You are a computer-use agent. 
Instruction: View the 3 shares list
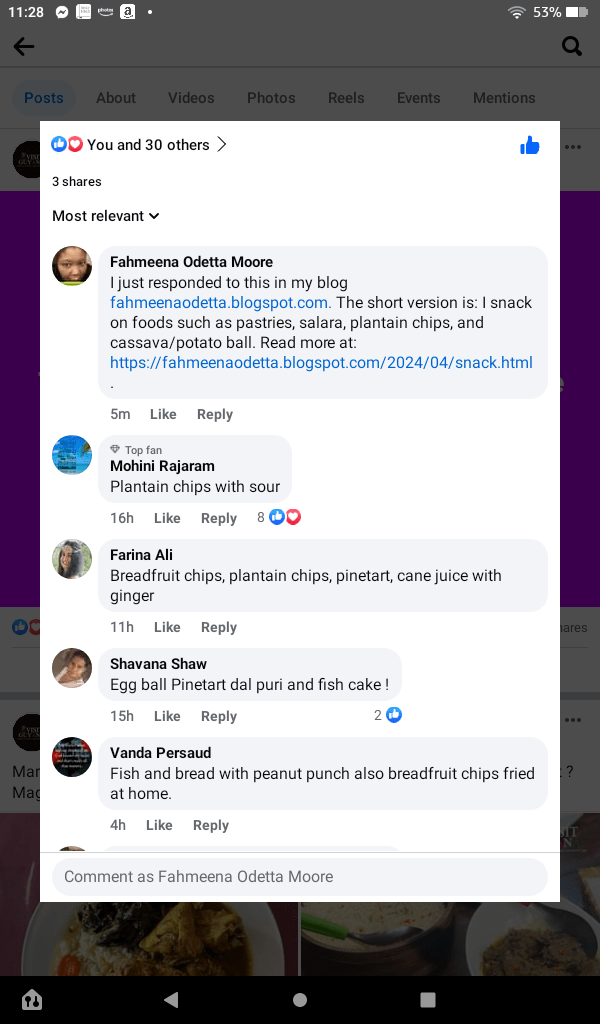point(77,182)
